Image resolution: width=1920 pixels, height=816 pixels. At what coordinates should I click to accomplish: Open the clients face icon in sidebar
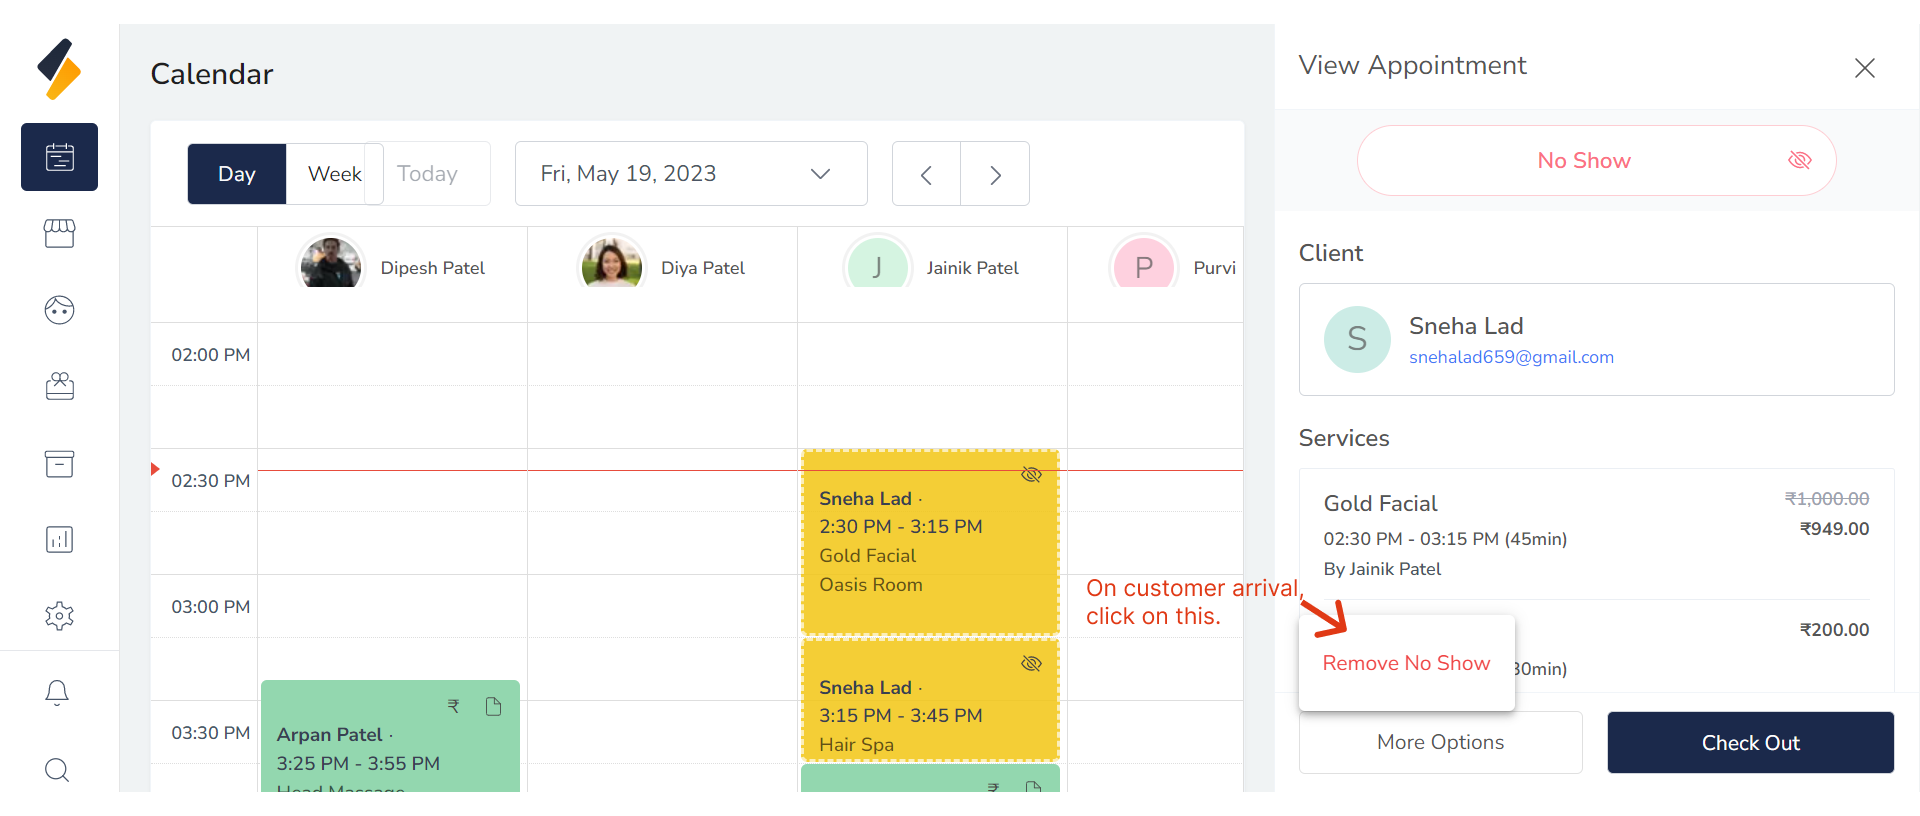click(x=59, y=310)
